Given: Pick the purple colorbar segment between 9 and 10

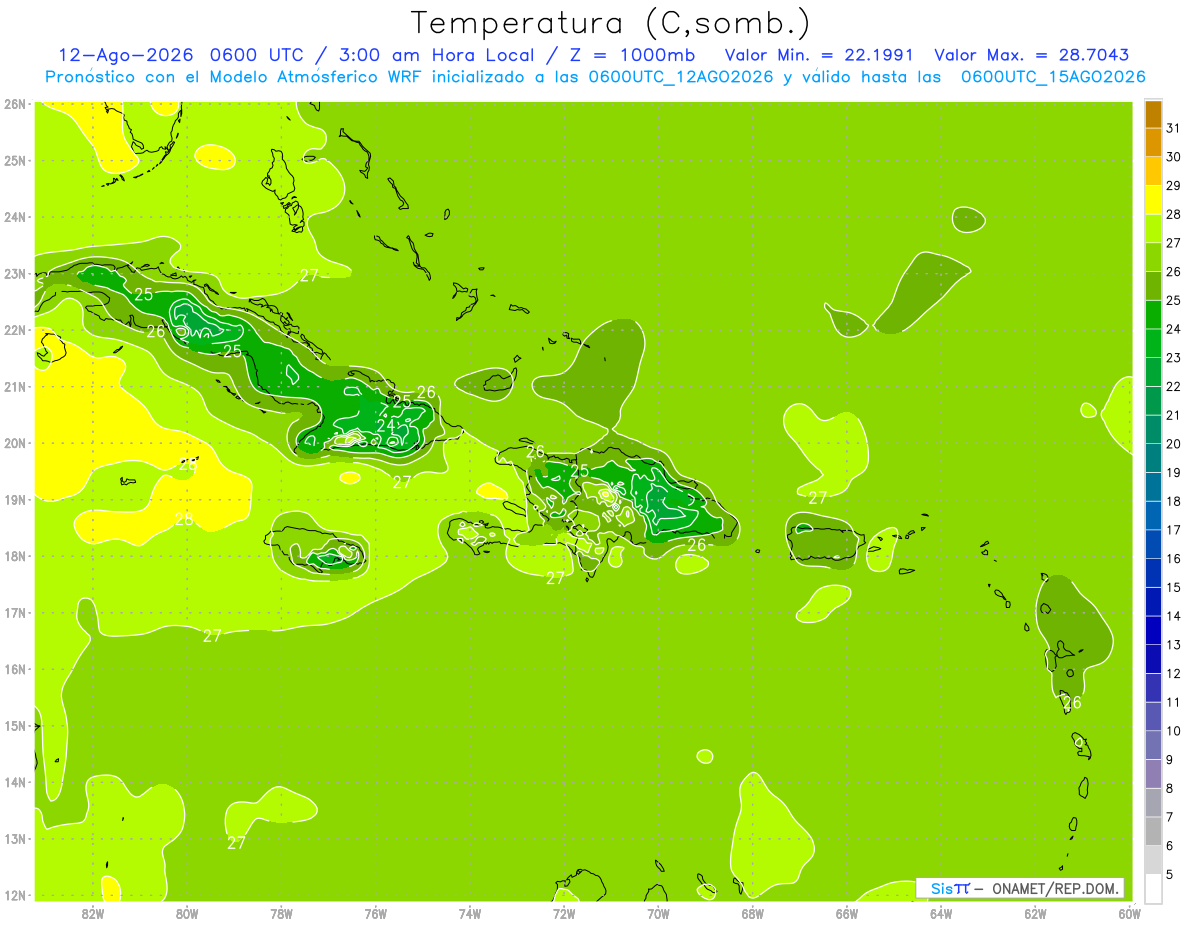Looking at the screenshot, I should pos(1153,745).
